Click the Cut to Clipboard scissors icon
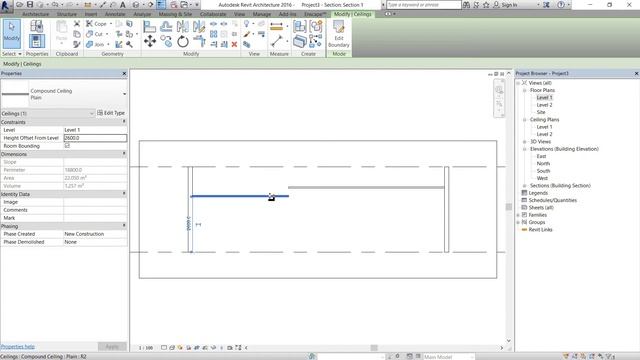Image resolution: width=640 pixels, height=360 pixels. pyautogui.click(x=77, y=24)
